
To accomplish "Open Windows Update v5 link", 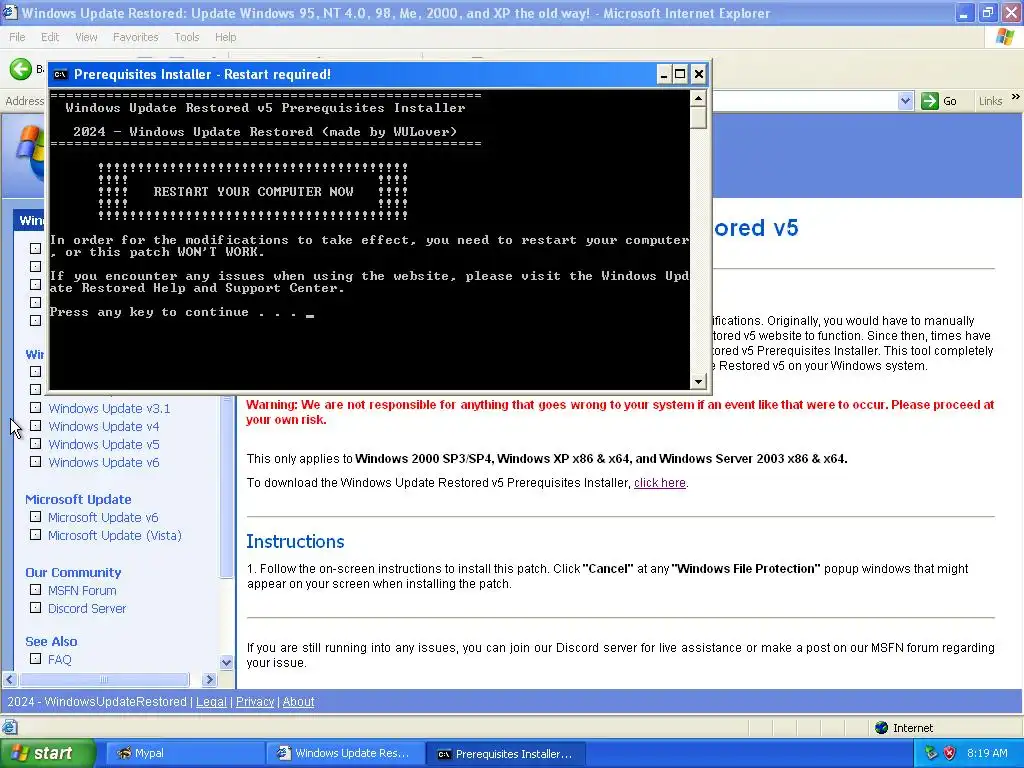I will point(103,445).
